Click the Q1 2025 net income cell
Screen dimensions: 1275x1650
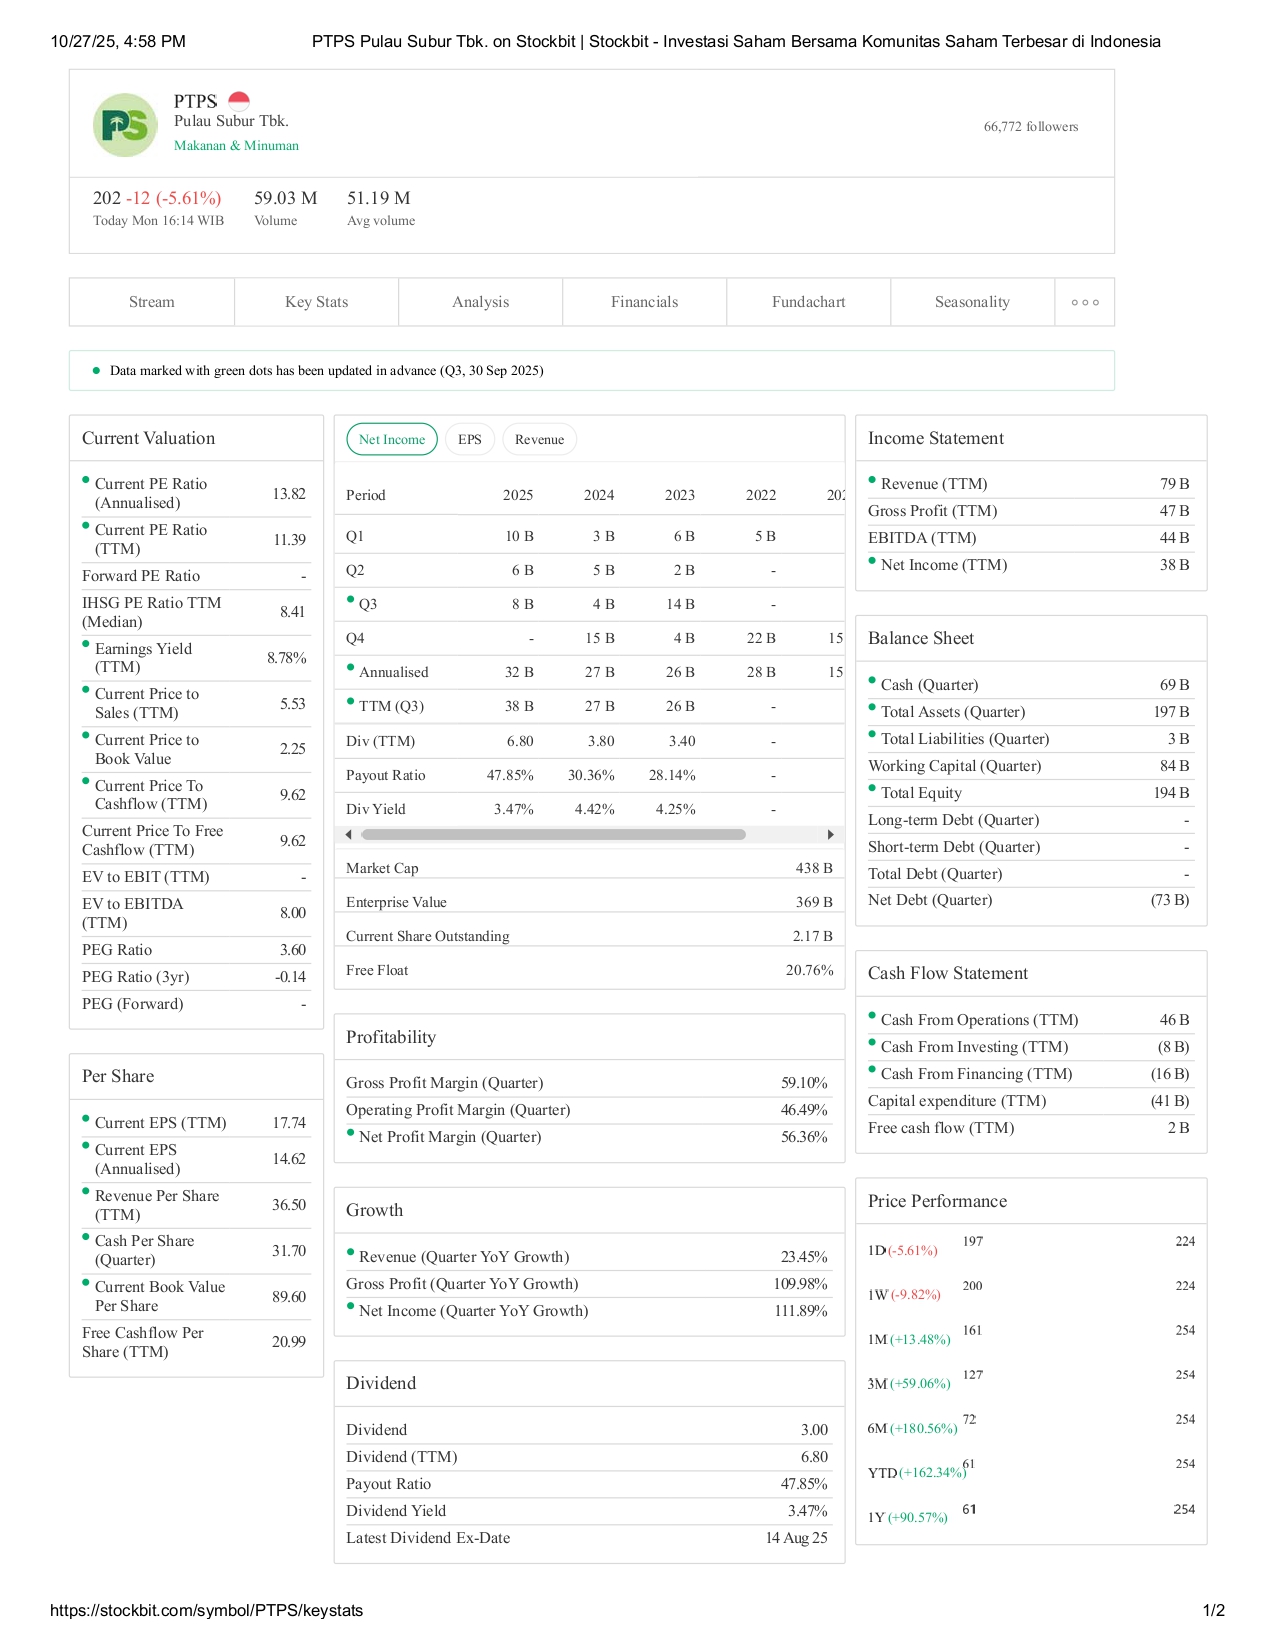tap(519, 536)
